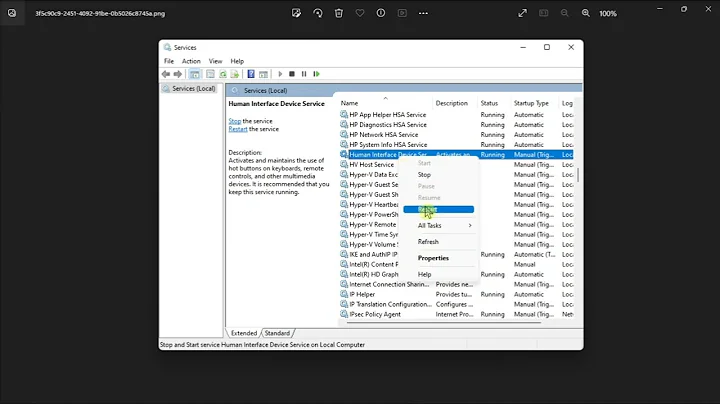Click the slideshow icon in Photos toolbar

(402, 13)
